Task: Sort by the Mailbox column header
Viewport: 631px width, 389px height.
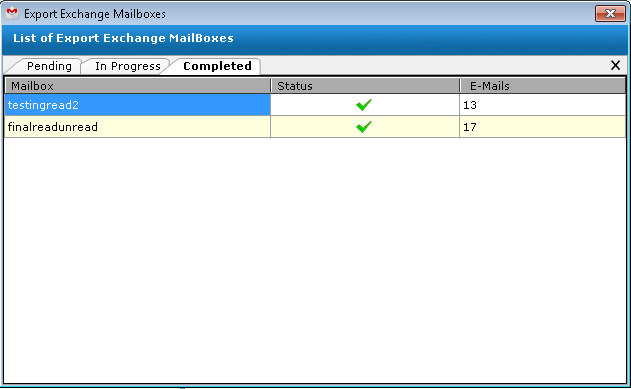Action: [137, 86]
